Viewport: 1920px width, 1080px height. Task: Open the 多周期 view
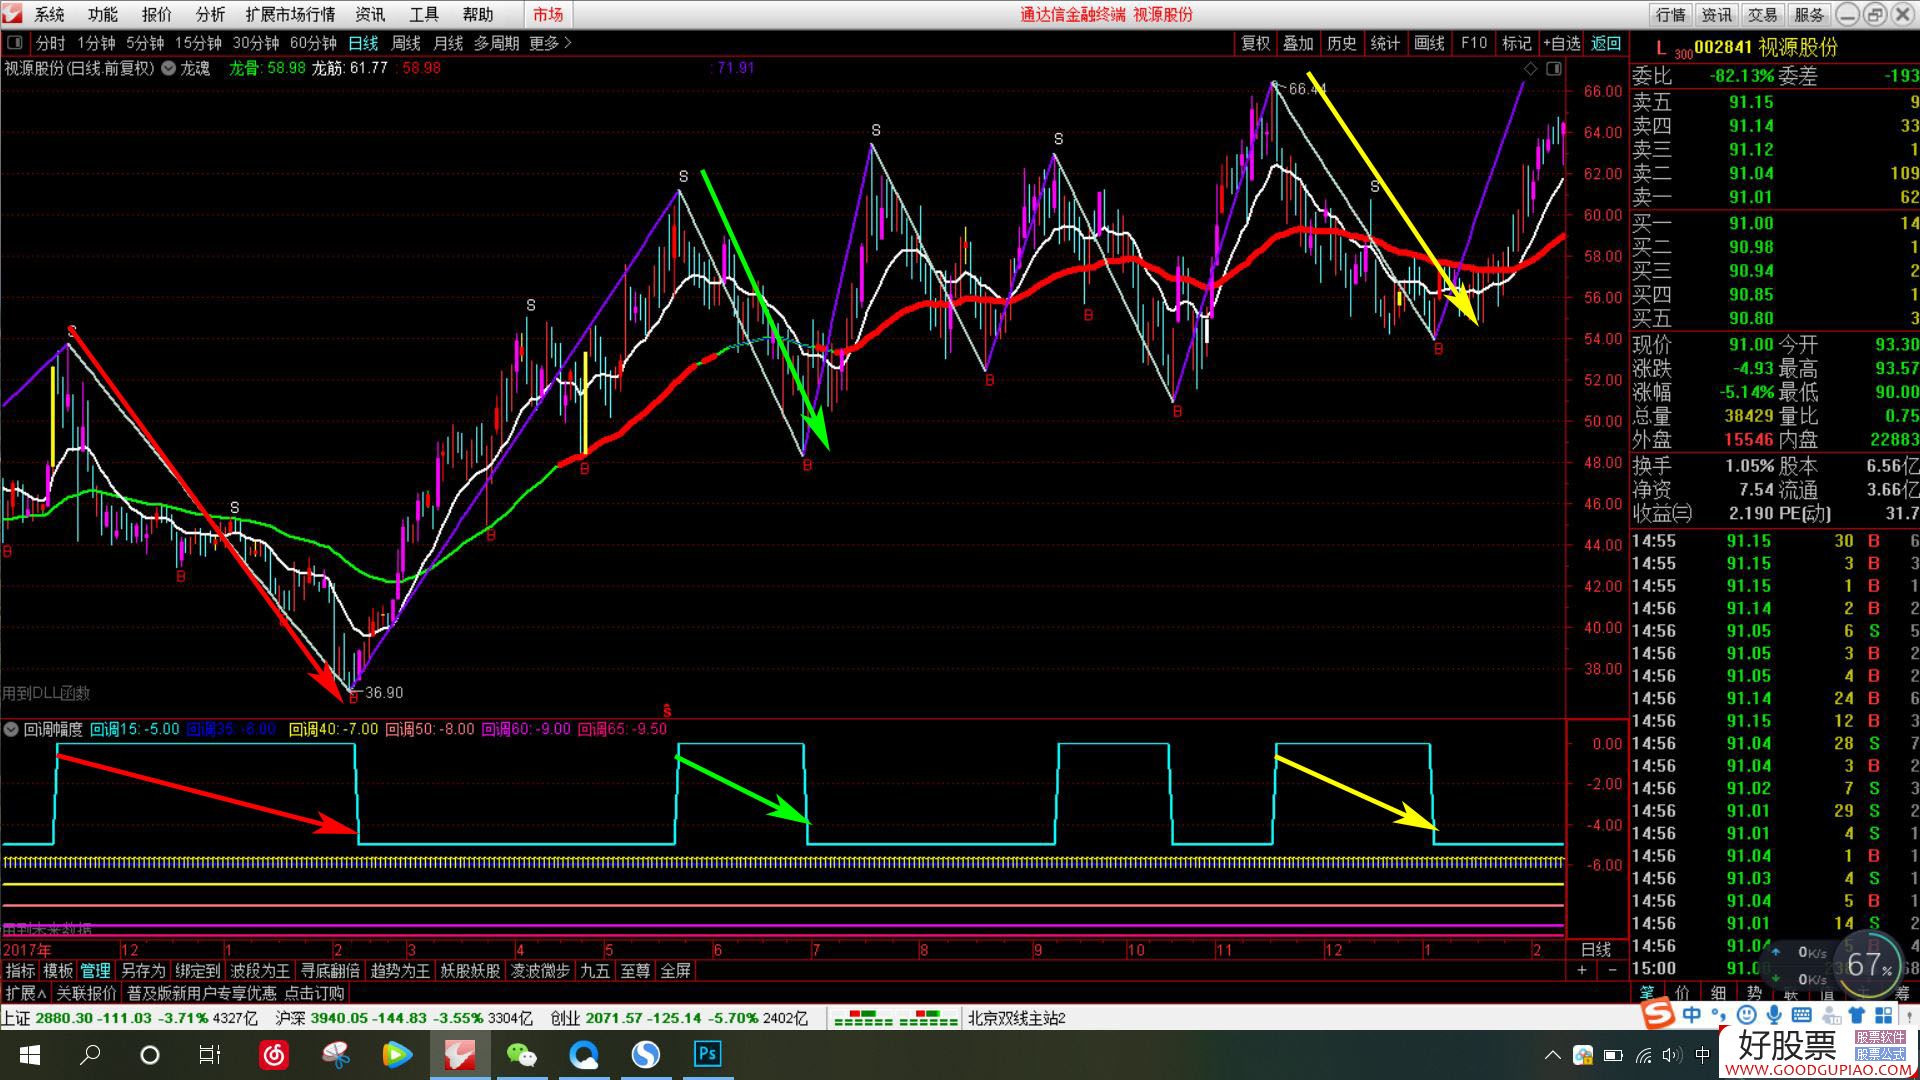click(x=497, y=43)
